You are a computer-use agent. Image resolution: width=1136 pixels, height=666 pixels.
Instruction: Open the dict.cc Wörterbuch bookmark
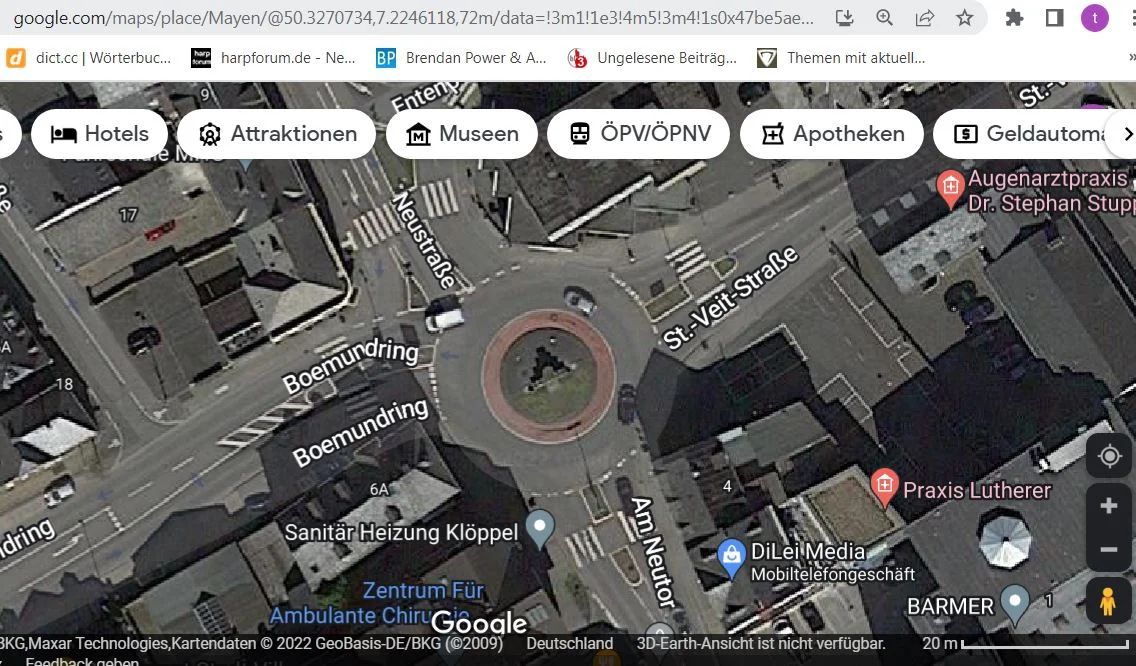(x=88, y=58)
